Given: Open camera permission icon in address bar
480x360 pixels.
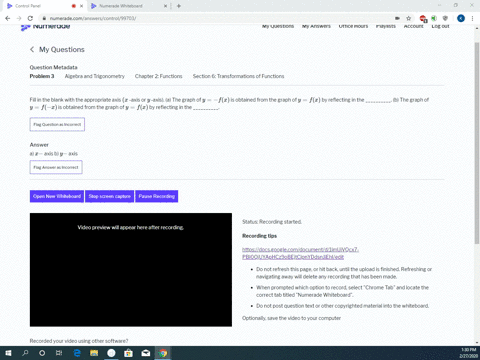Looking at the screenshot, I should click(397, 18).
